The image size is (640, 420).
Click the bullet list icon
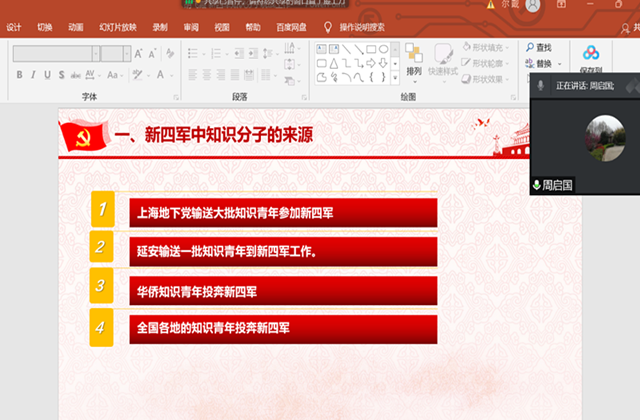point(193,52)
